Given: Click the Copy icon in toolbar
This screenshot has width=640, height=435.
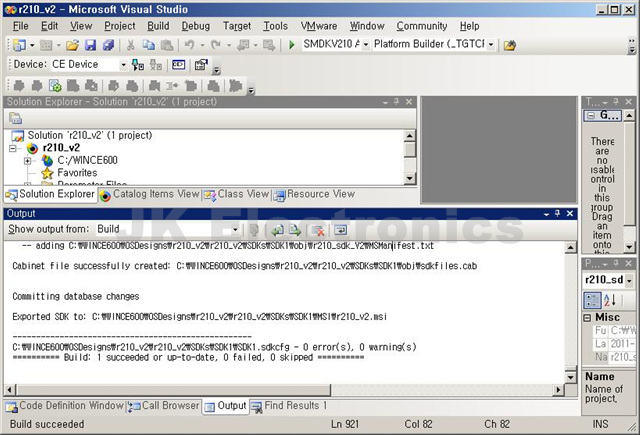Looking at the screenshot, I should pyautogui.click(x=149, y=45).
